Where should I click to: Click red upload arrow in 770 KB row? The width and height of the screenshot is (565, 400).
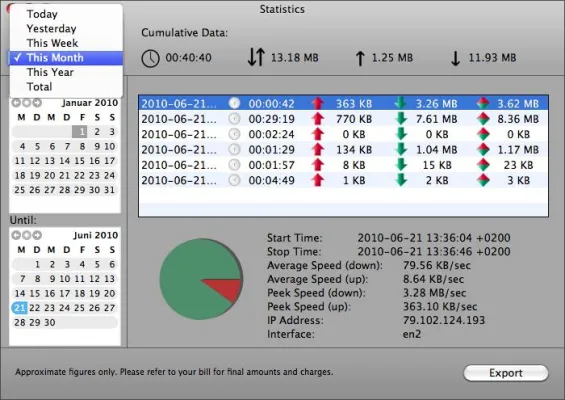317,119
